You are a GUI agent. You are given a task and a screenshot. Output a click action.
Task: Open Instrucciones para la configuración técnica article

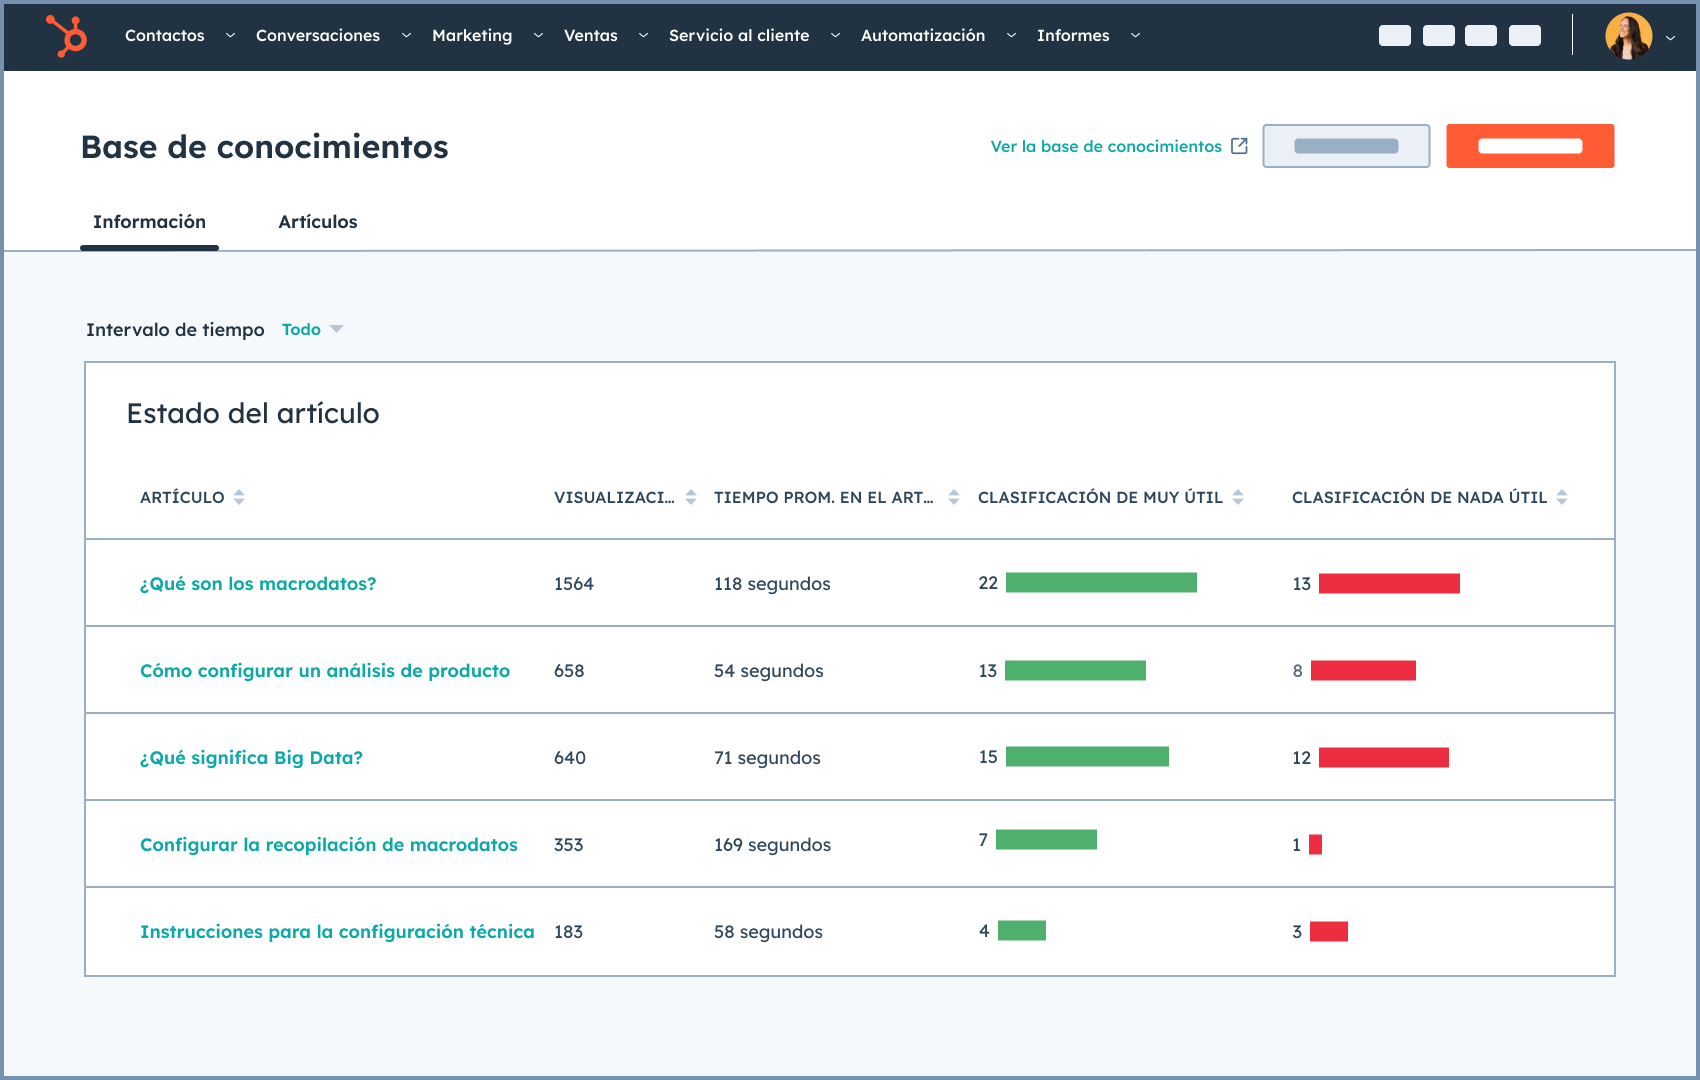click(x=337, y=932)
